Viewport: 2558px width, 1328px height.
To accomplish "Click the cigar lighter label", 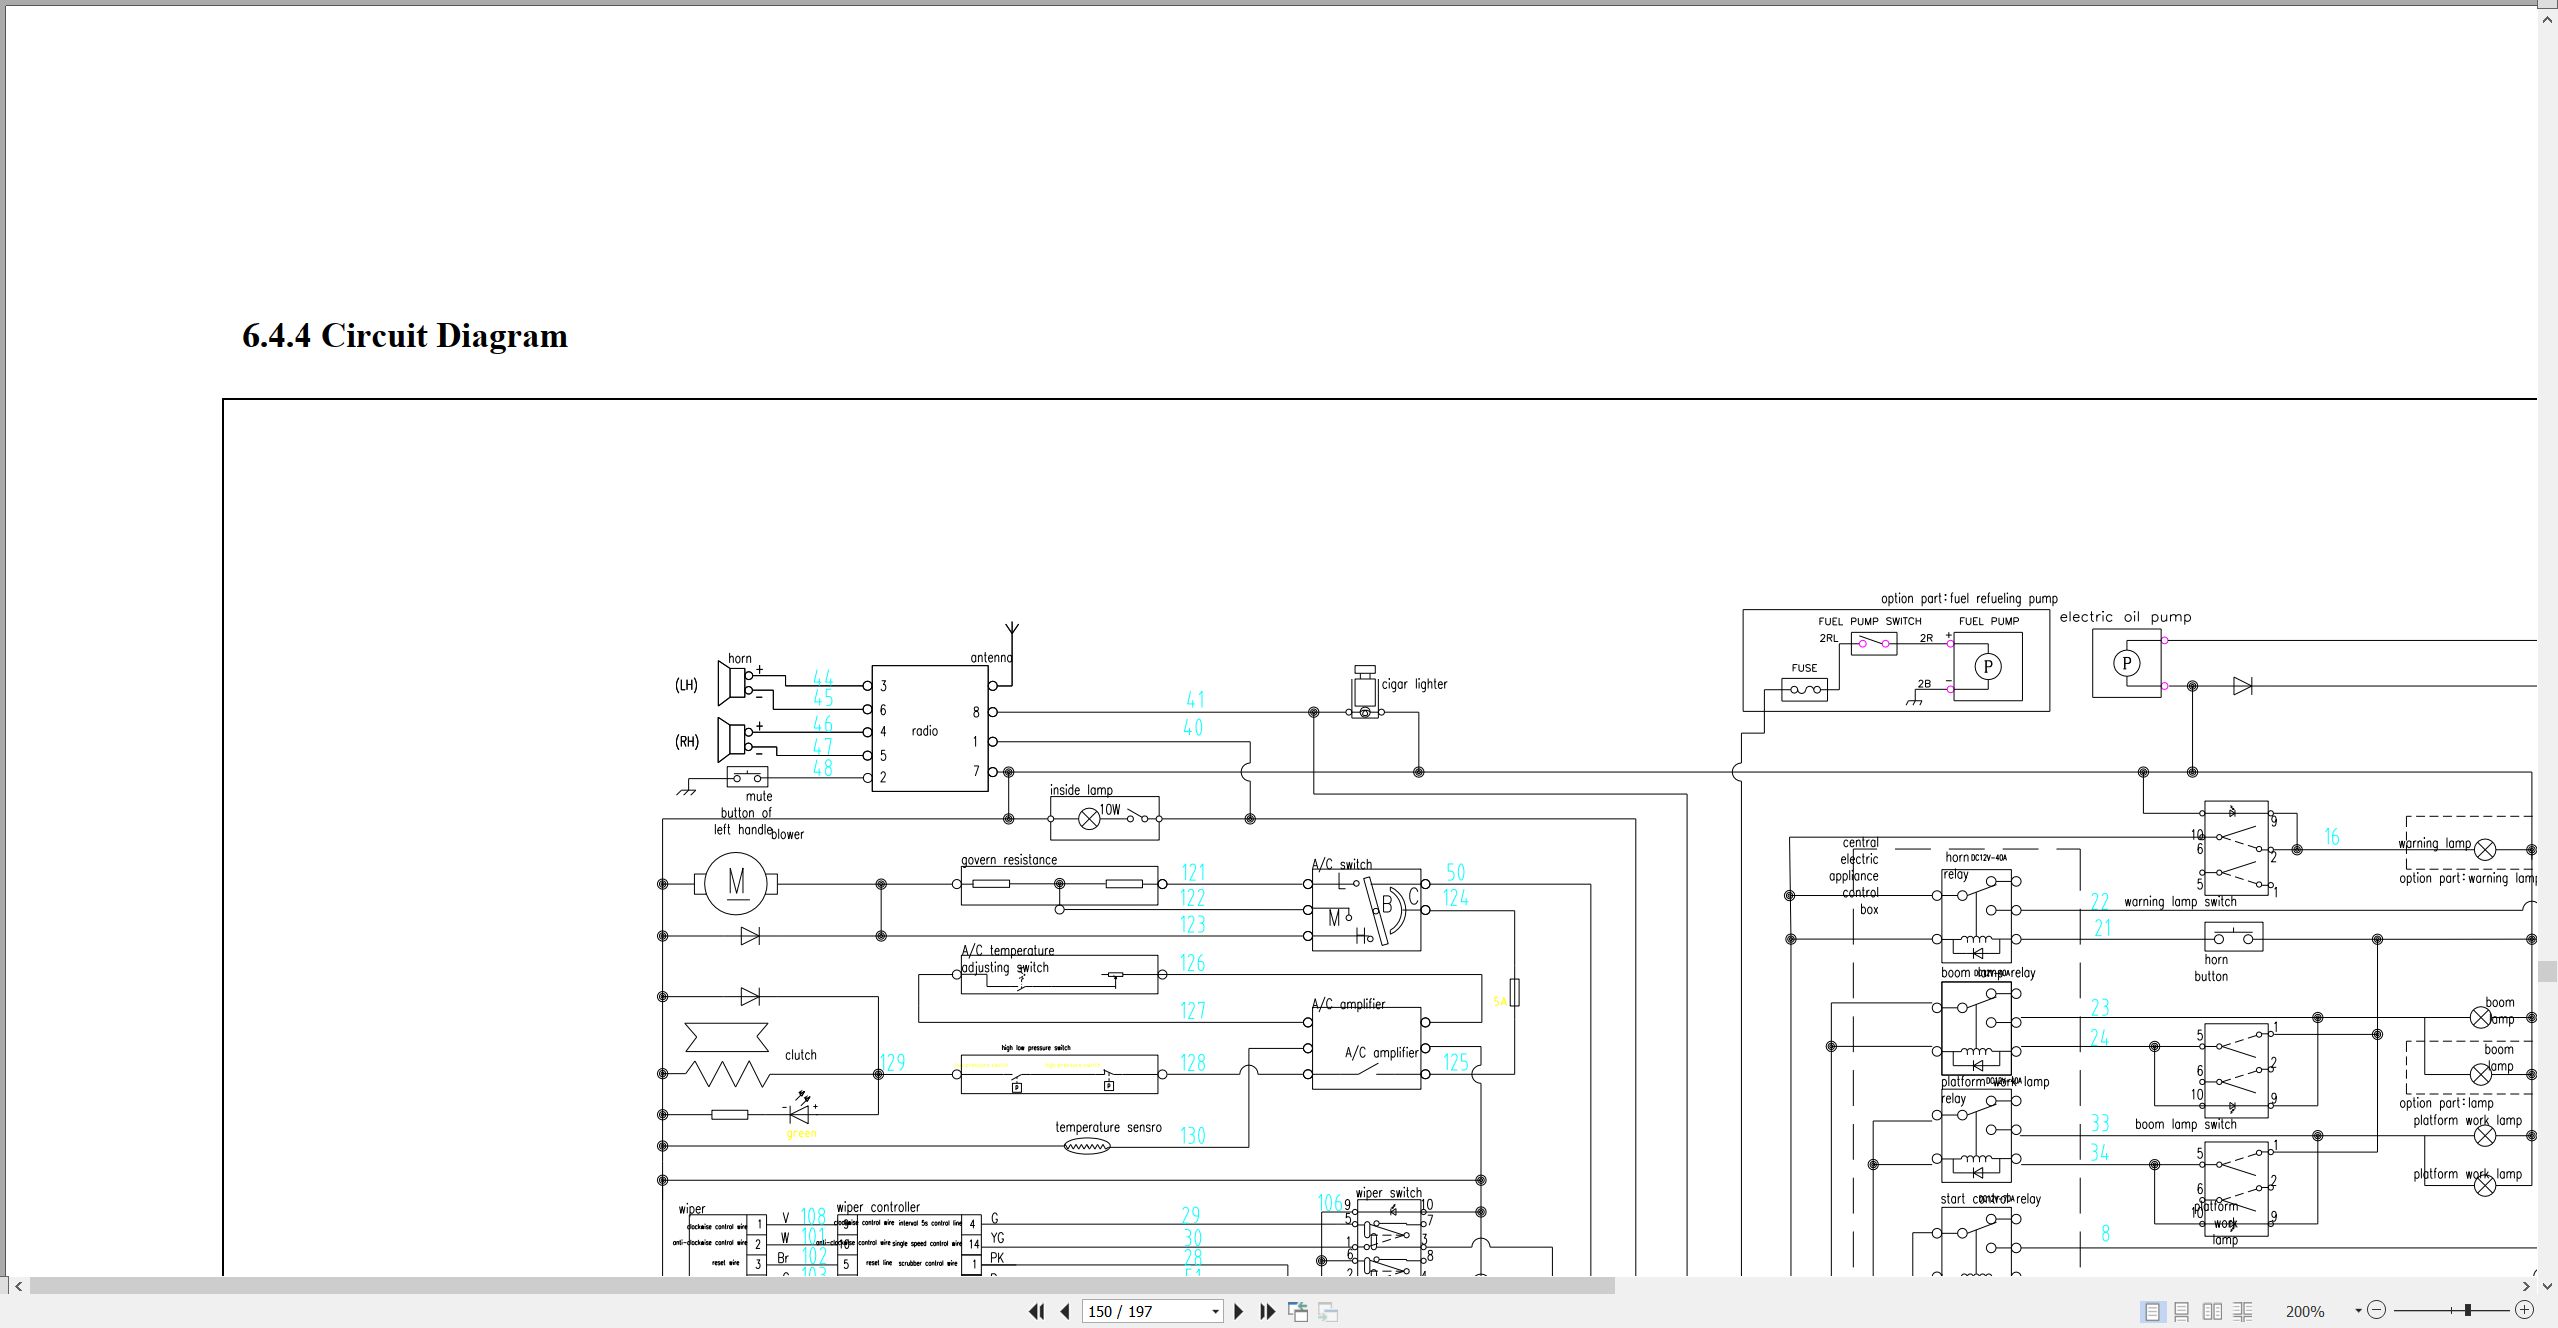I will pos(1414,685).
